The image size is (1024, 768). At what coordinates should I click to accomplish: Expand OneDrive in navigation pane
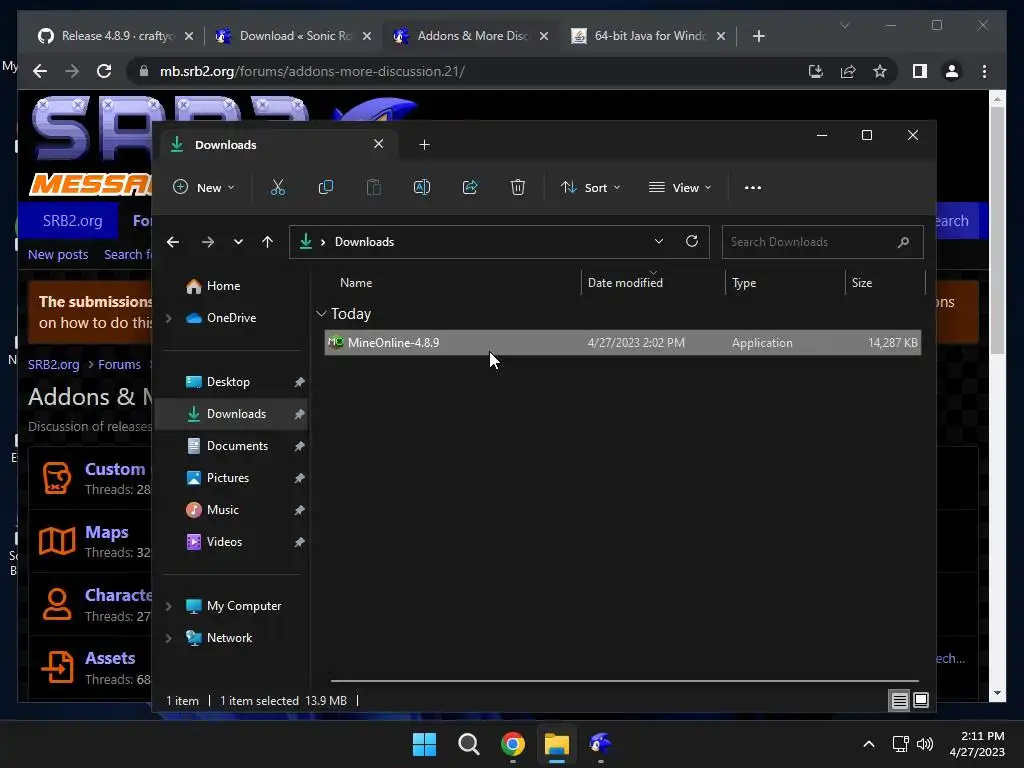[168, 318]
